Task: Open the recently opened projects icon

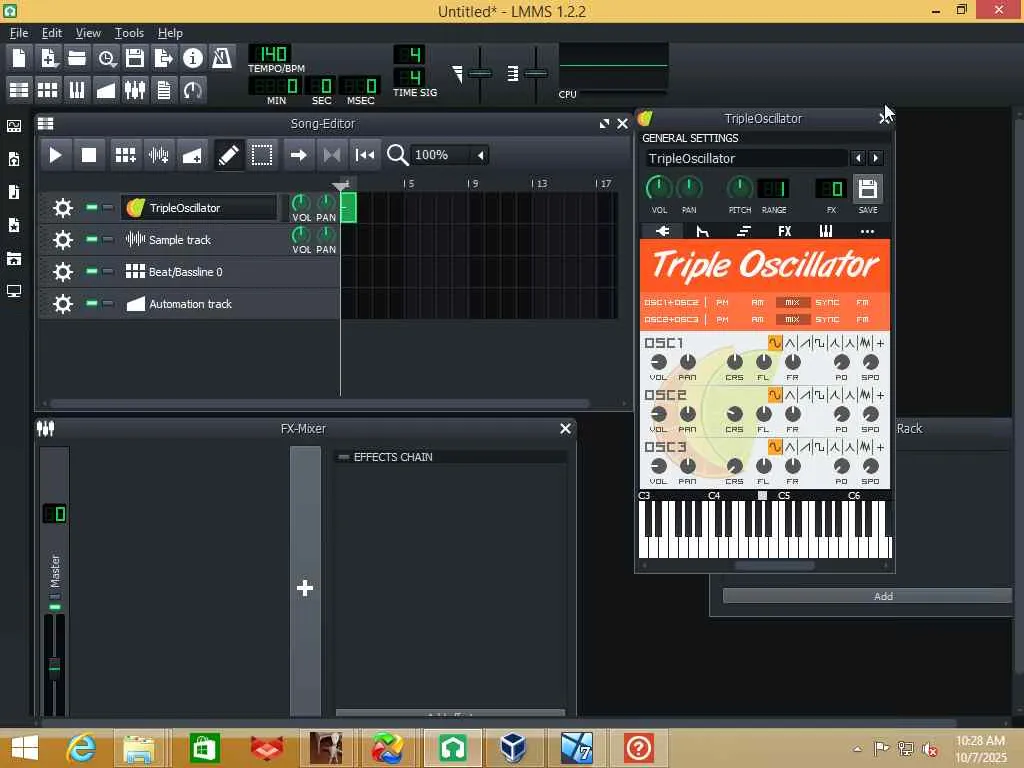Action: tap(106, 58)
